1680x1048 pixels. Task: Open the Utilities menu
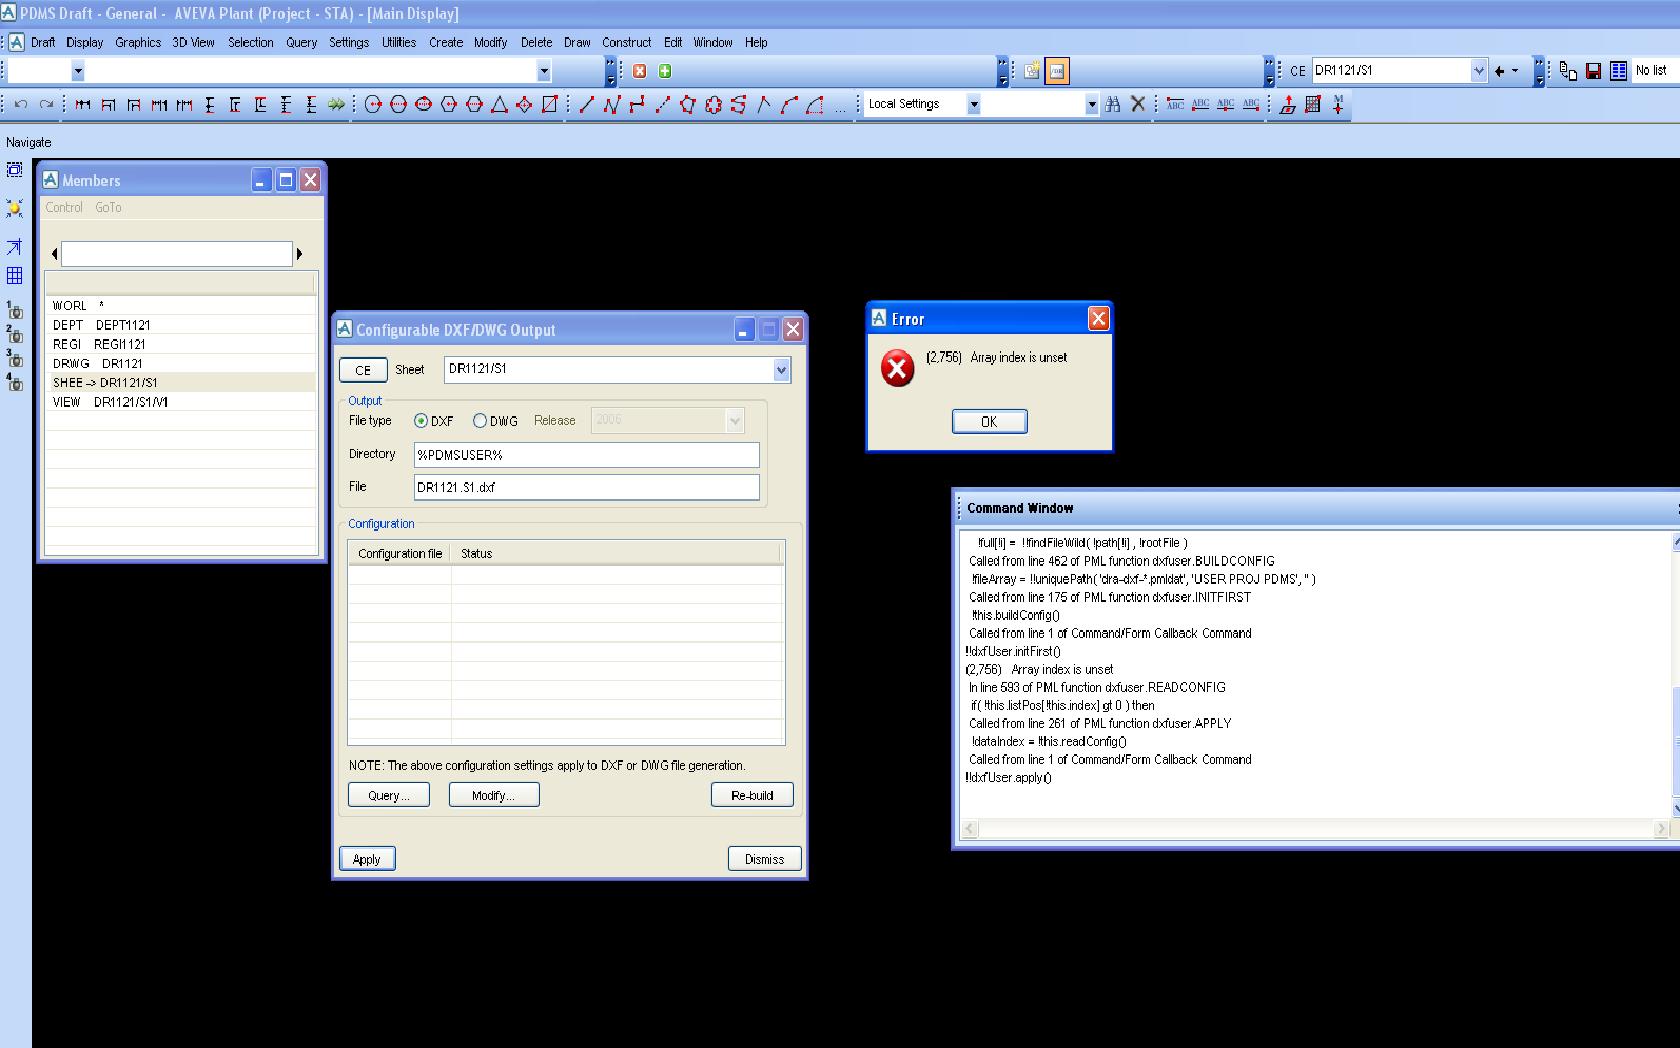(x=399, y=42)
